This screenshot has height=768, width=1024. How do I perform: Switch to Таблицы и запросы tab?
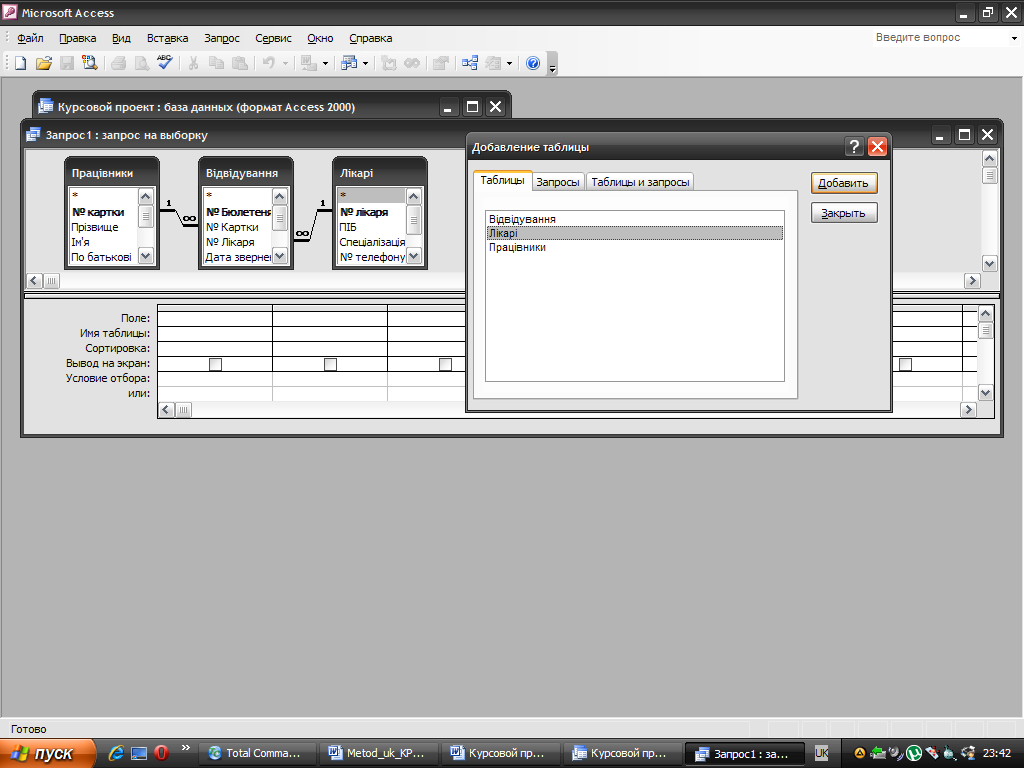pyautogui.click(x=640, y=182)
